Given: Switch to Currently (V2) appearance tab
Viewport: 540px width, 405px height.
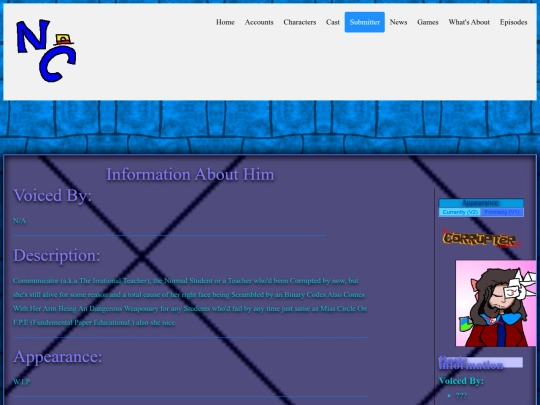Looking at the screenshot, I should coord(460,212).
